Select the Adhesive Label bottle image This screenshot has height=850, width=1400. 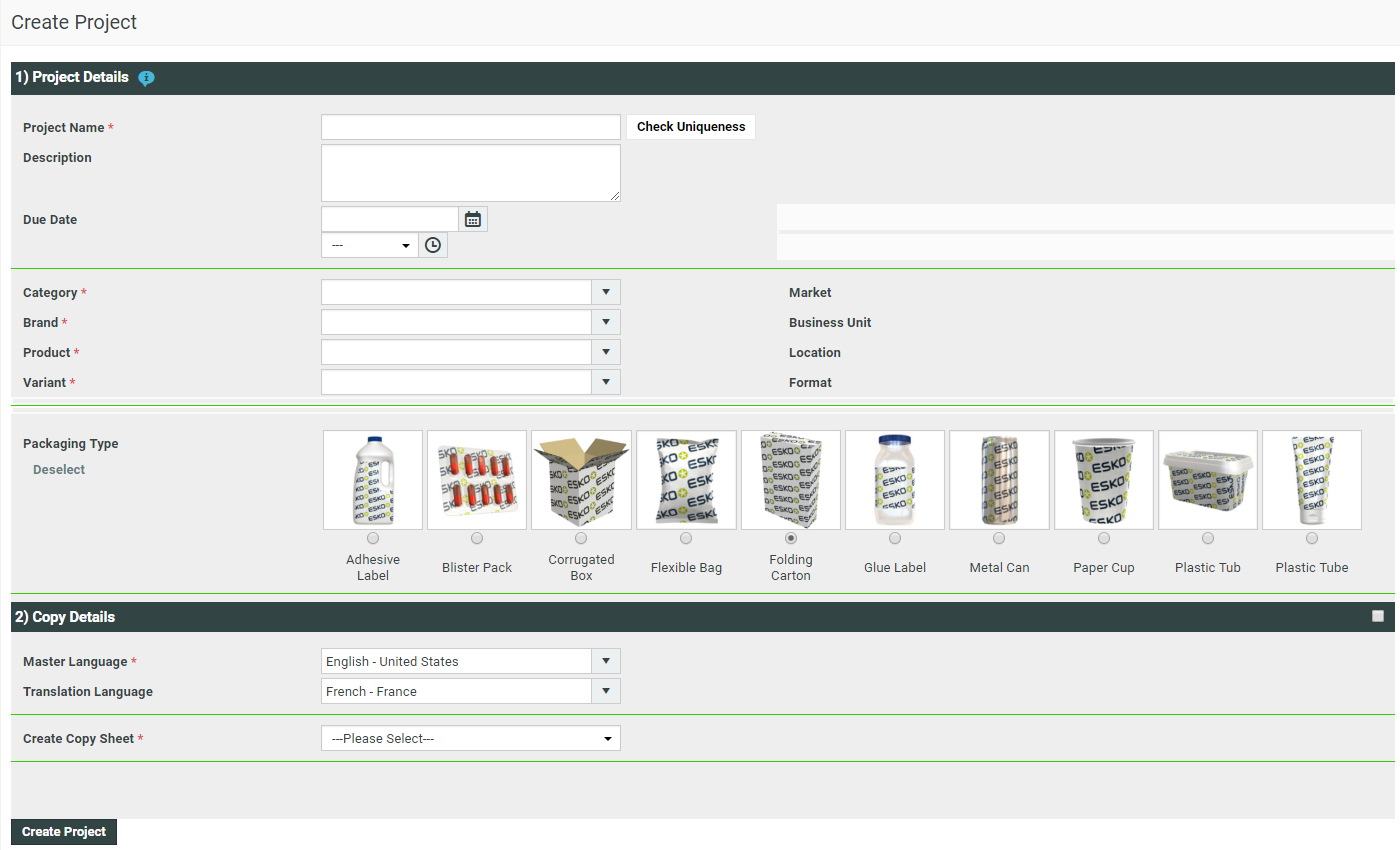(373, 480)
